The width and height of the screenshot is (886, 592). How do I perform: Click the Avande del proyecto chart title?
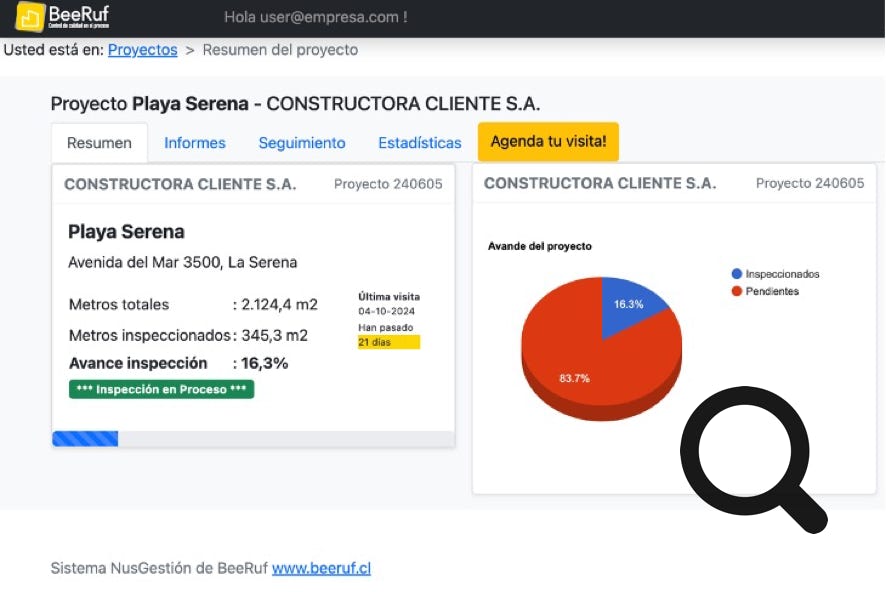click(x=540, y=246)
